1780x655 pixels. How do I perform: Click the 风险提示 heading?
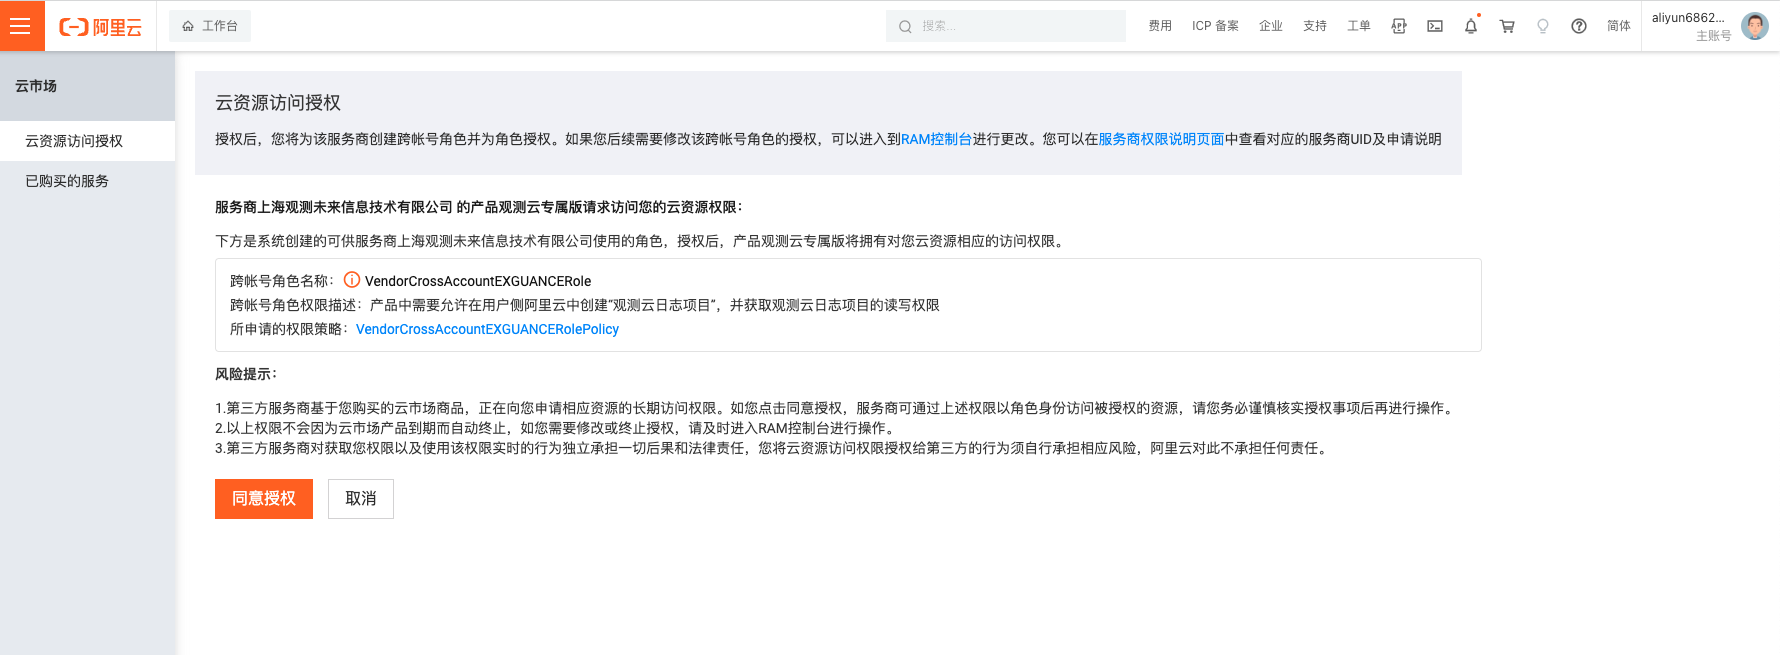click(x=246, y=374)
